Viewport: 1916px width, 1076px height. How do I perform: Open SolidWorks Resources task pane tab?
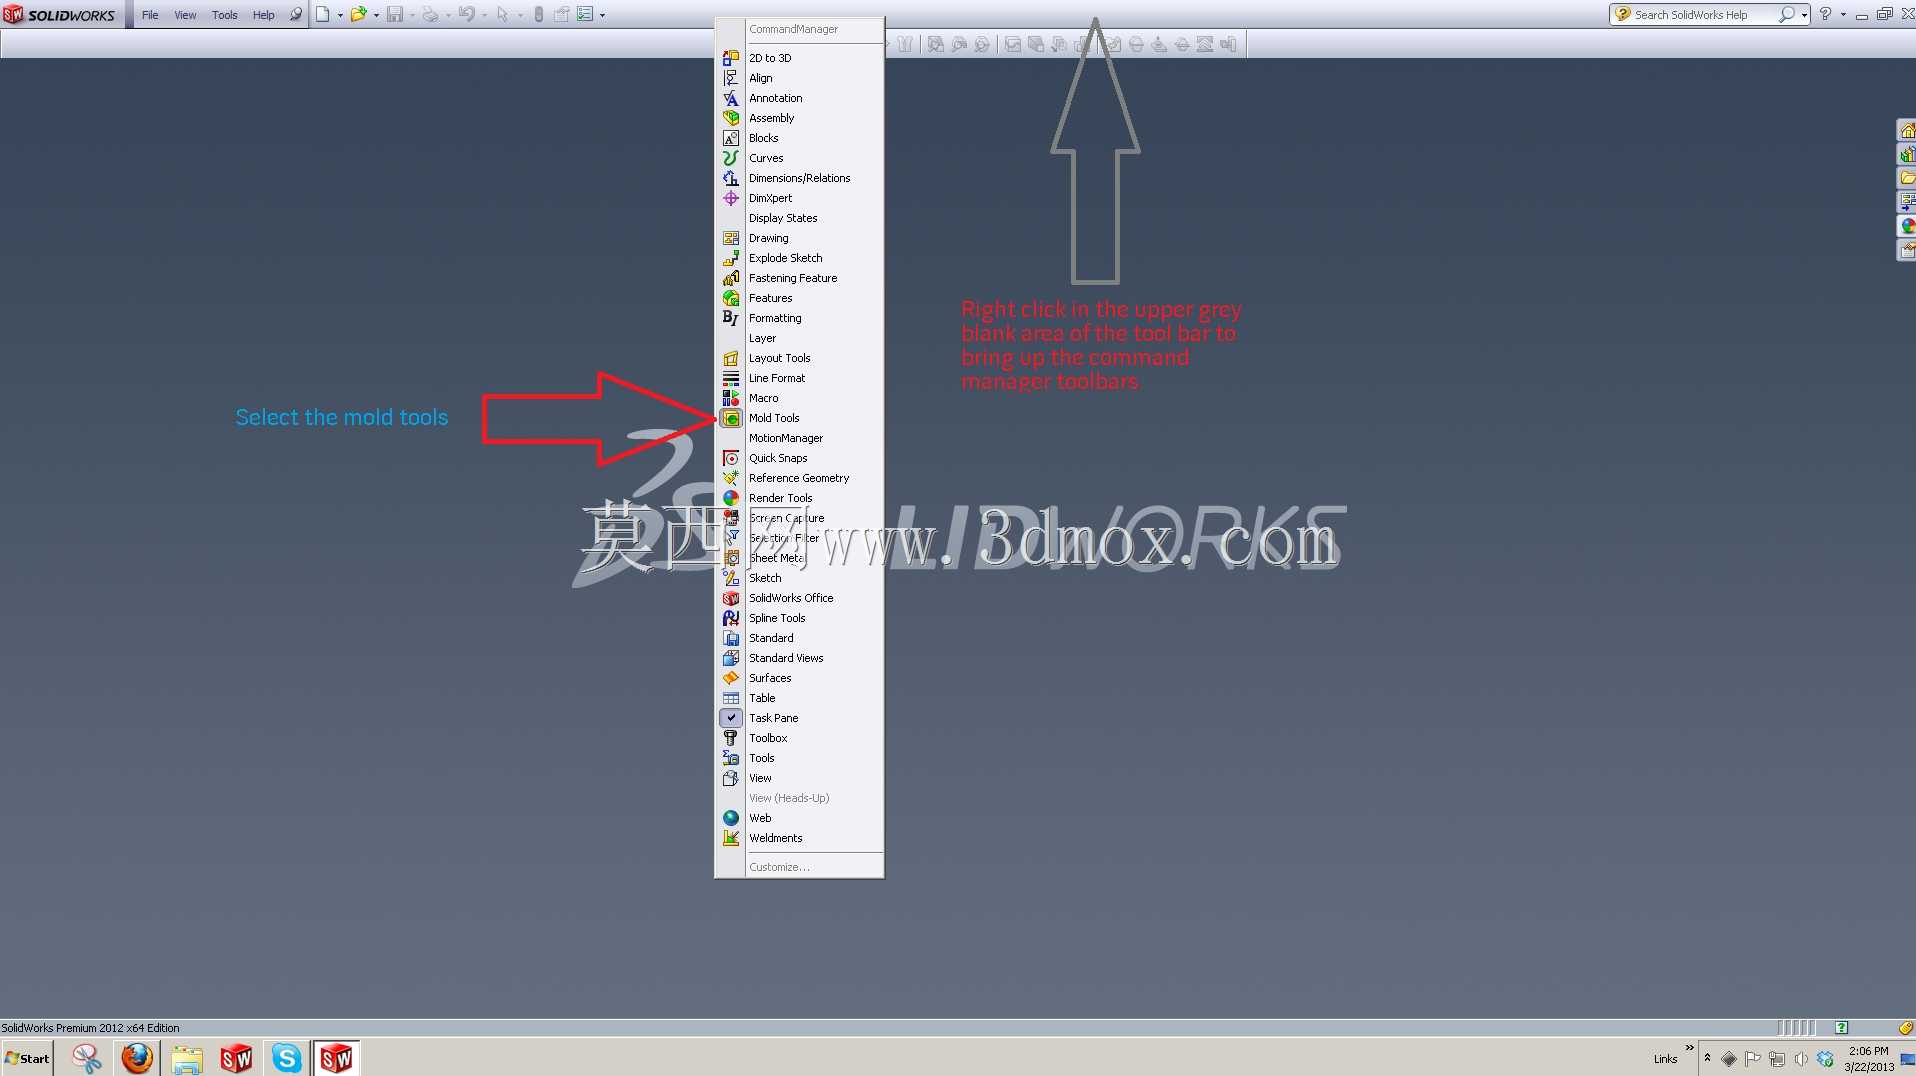pyautogui.click(x=1907, y=131)
